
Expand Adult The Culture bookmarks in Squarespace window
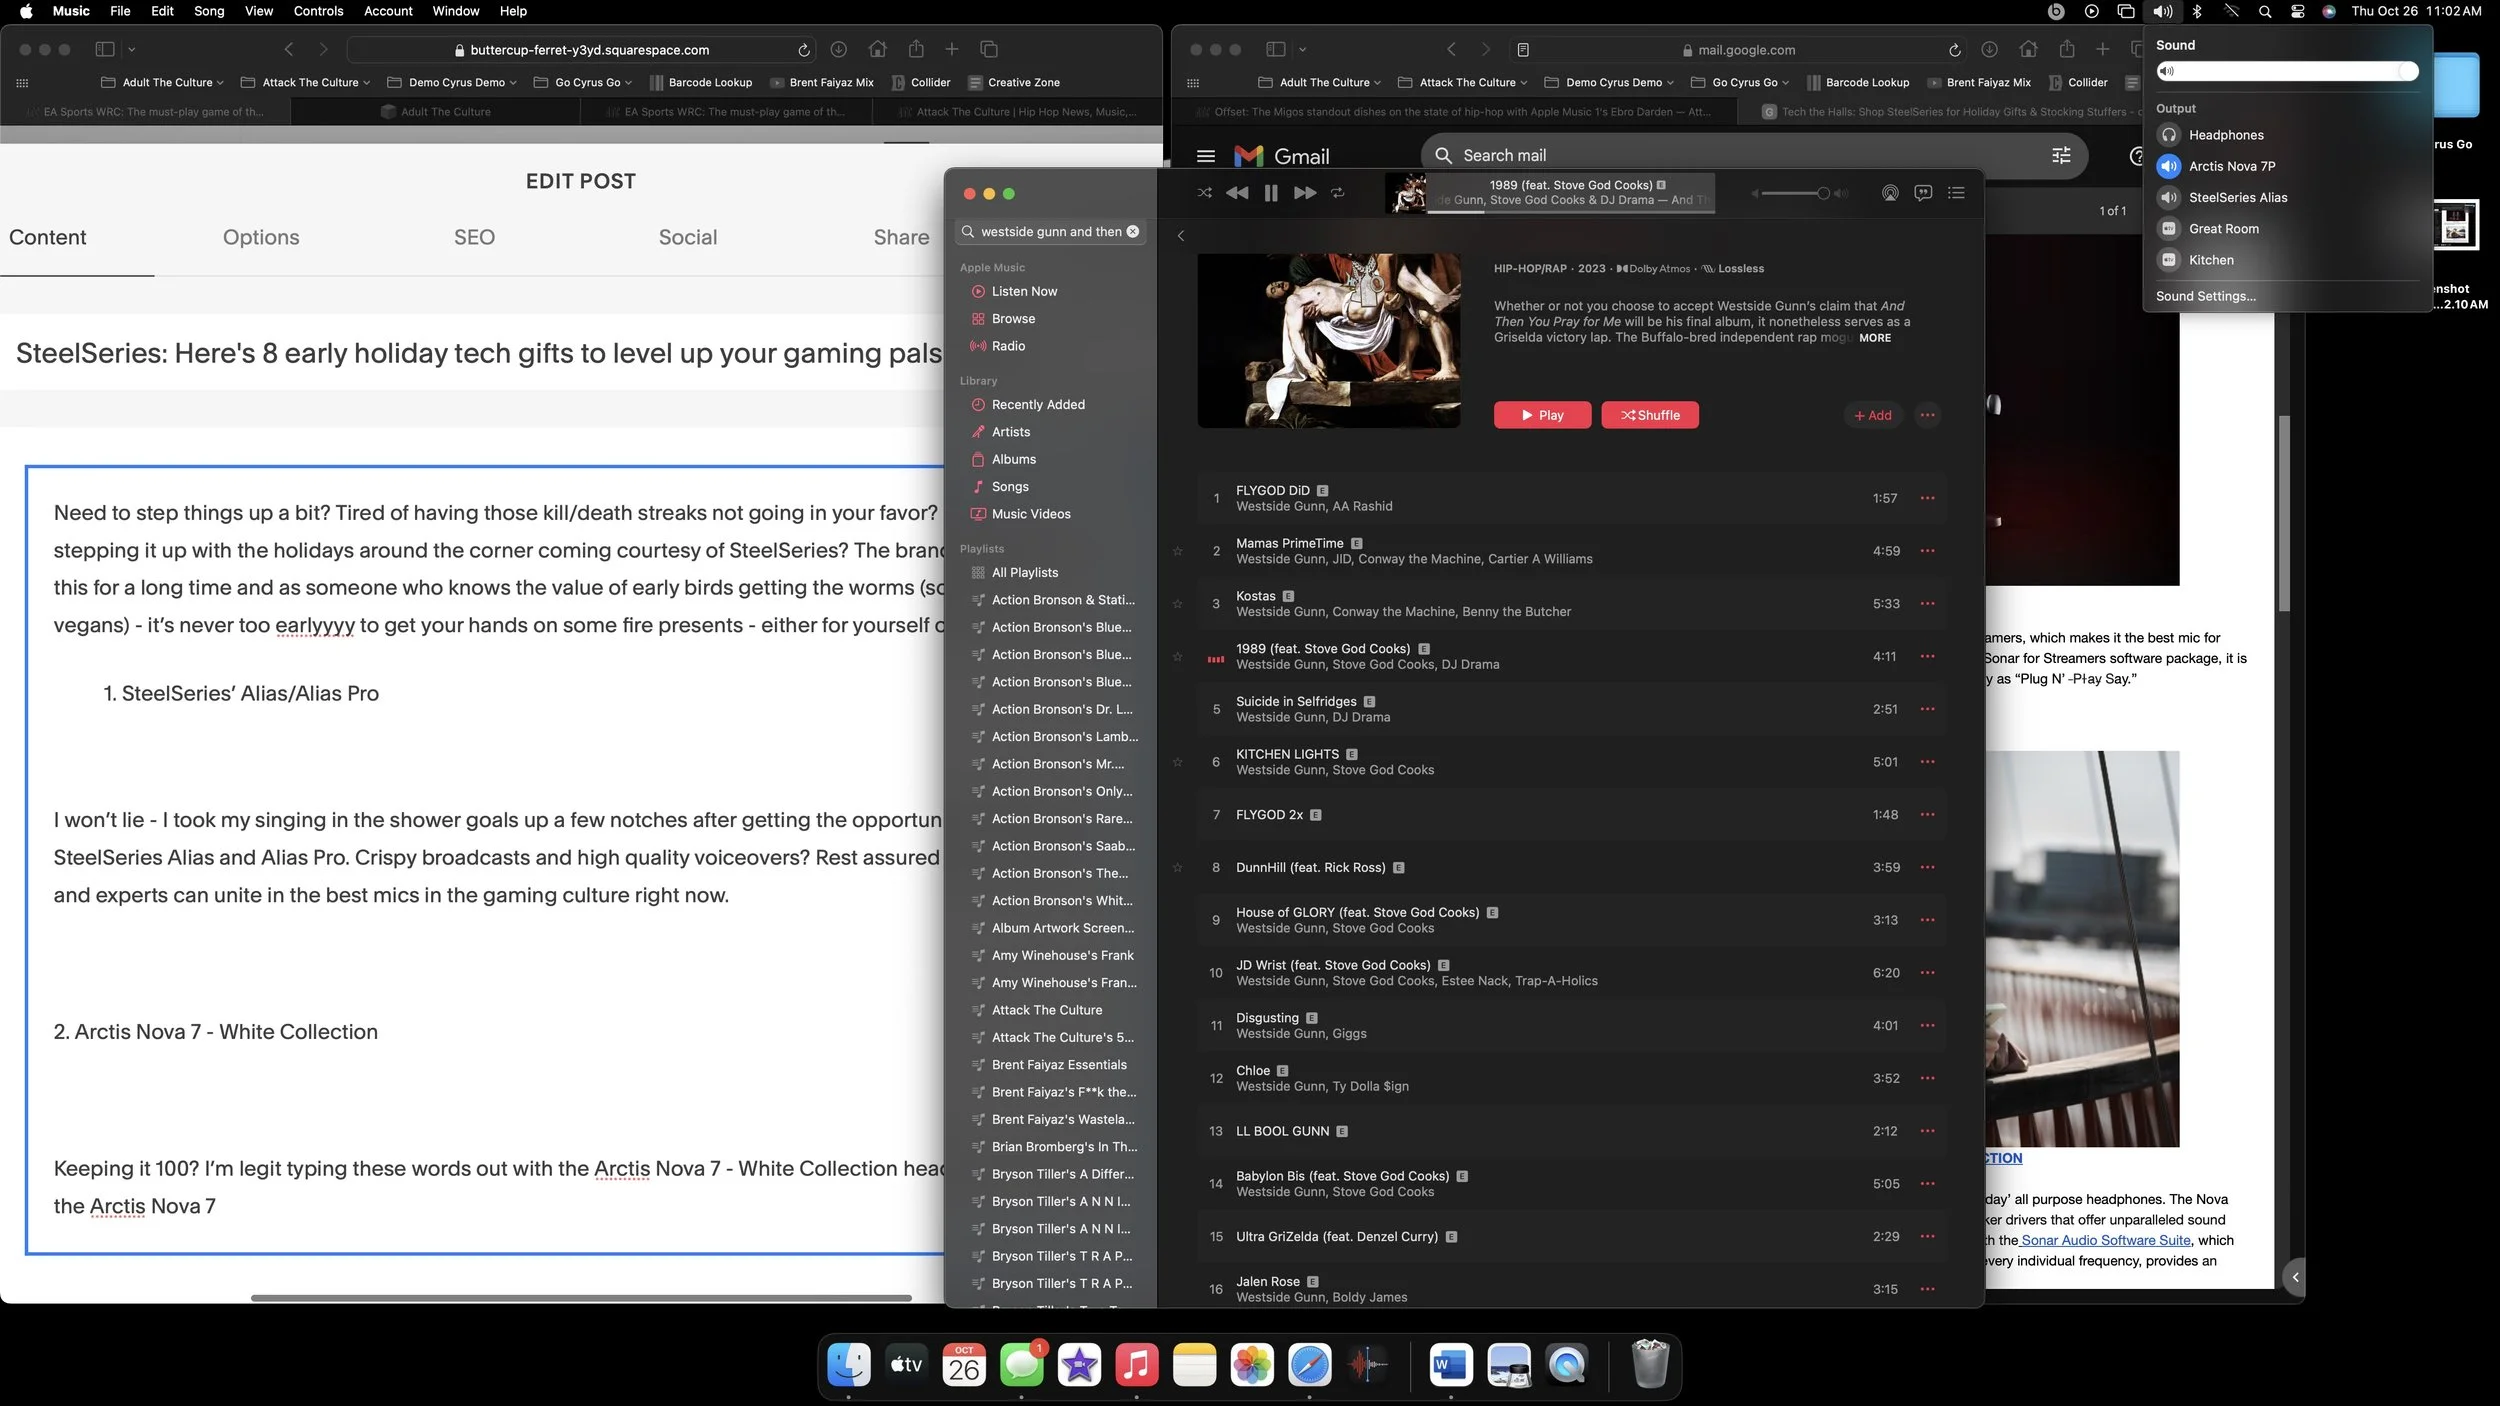click(x=162, y=83)
